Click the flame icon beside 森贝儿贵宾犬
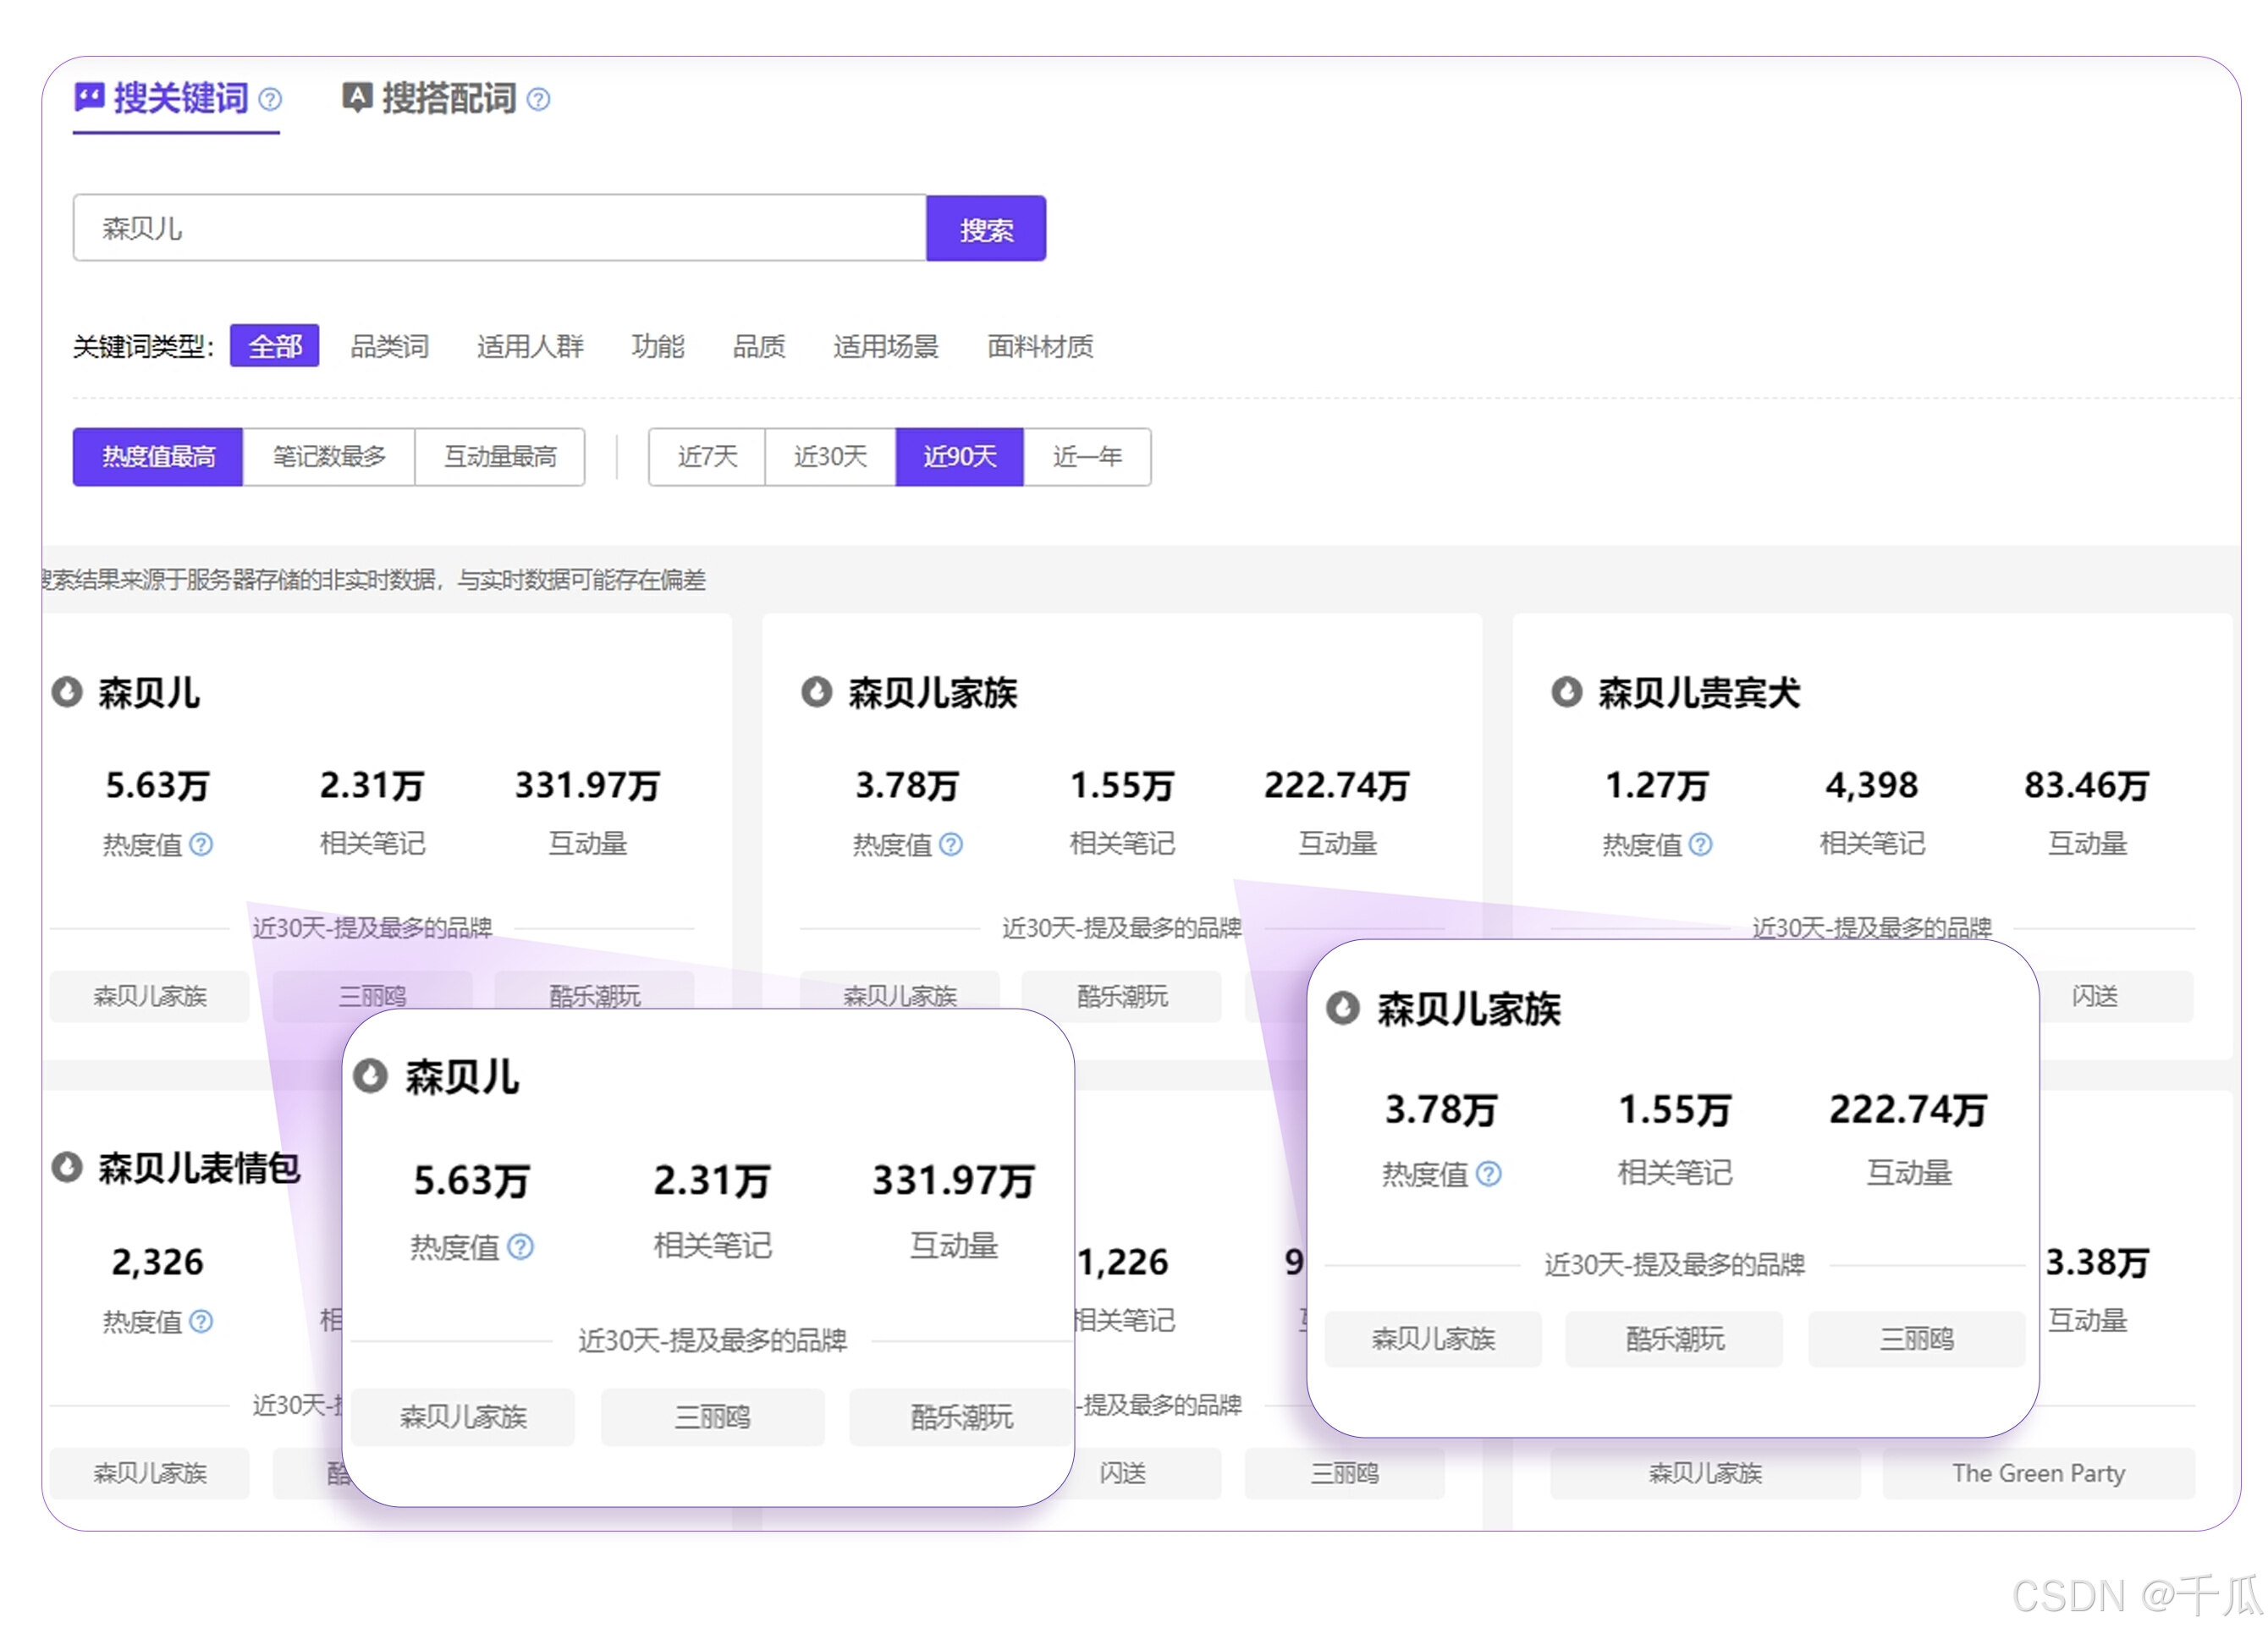This screenshot has width=2268, height=1634. coord(1566,692)
